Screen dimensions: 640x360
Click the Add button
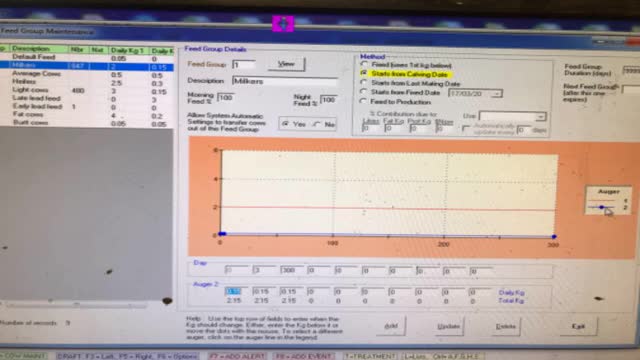point(391,326)
